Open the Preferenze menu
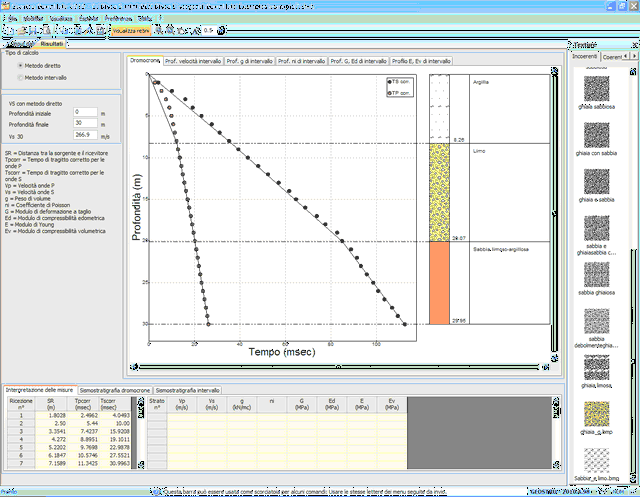Viewport: 640px width, 497px height. (x=118, y=18)
